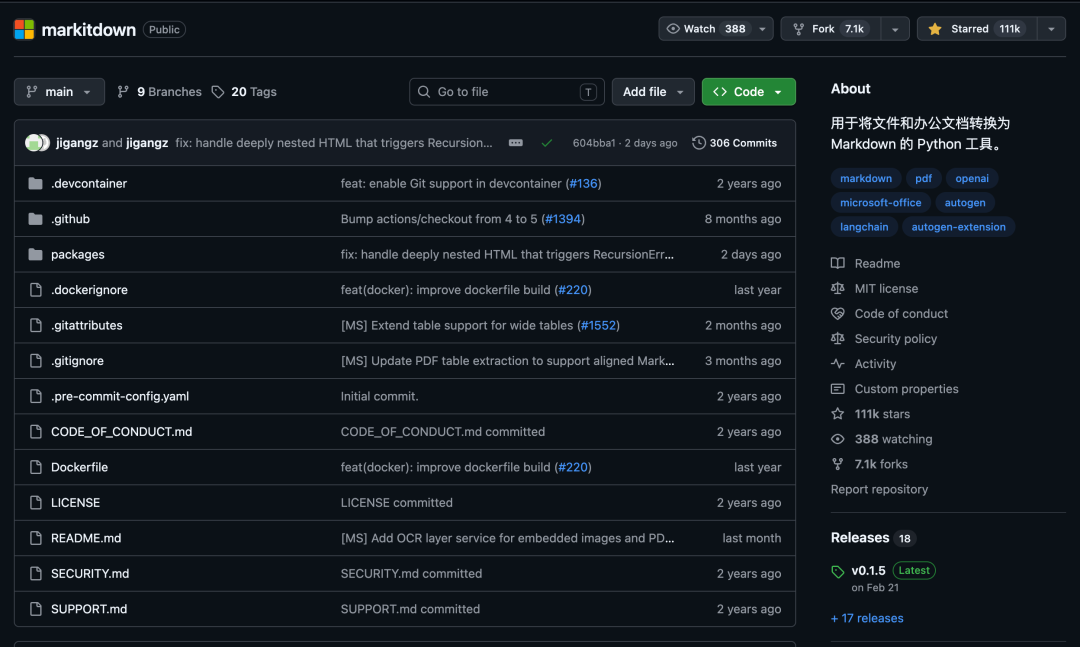Expand commit message ellipsis icon
Screen dimensions: 1080x647
[x=515, y=143]
